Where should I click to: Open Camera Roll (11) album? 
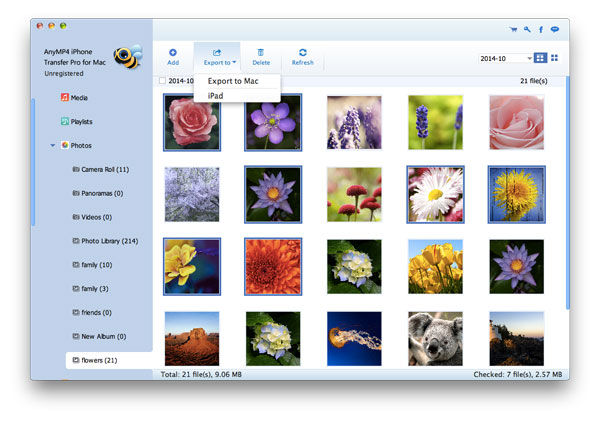click(x=104, y=169)
